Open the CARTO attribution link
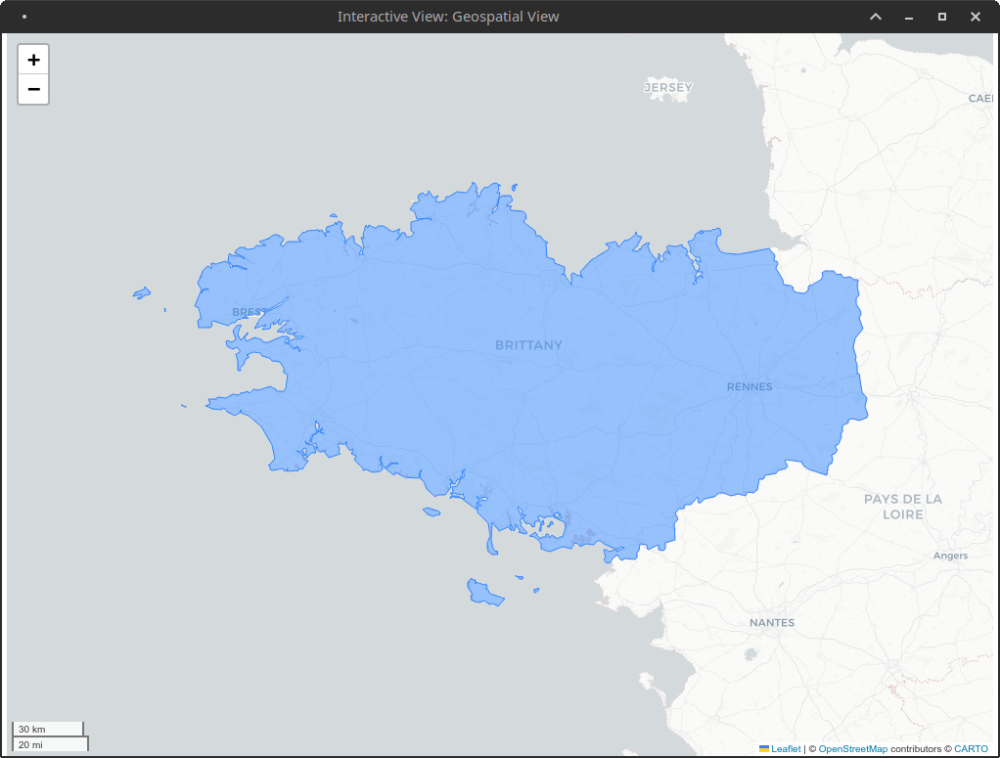 click(970, 748)
